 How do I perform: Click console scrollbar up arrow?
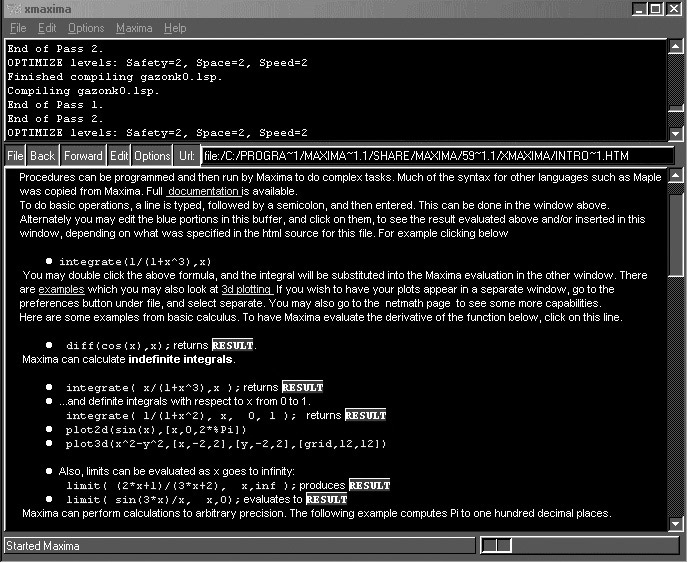pos(676,47)
